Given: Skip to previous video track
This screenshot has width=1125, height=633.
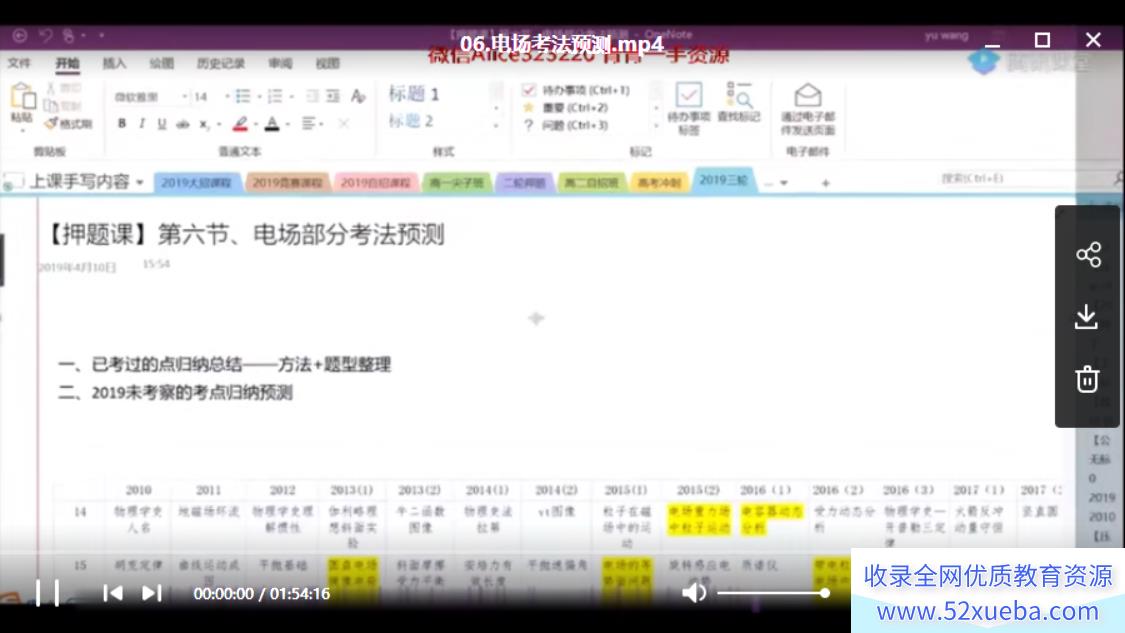Looking at the screenshot, I should pyautogui.click(x=113, y=594).
